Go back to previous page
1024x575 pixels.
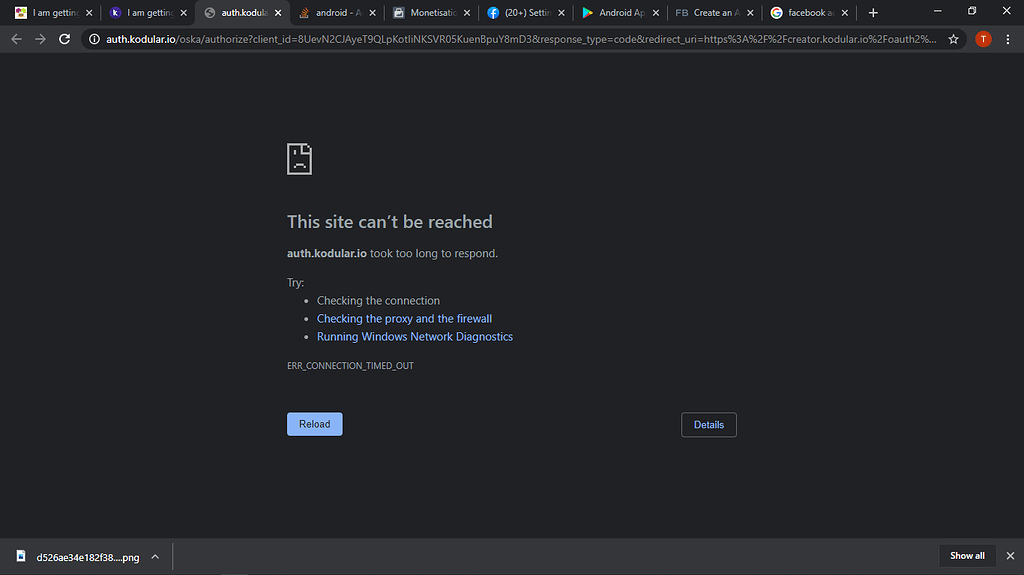click(x=16, y=39)
